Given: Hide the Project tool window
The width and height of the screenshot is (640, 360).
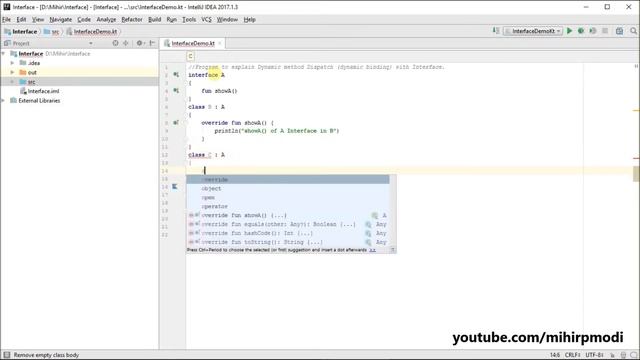Looking at the screenshot, I should (x=152, y=43).
